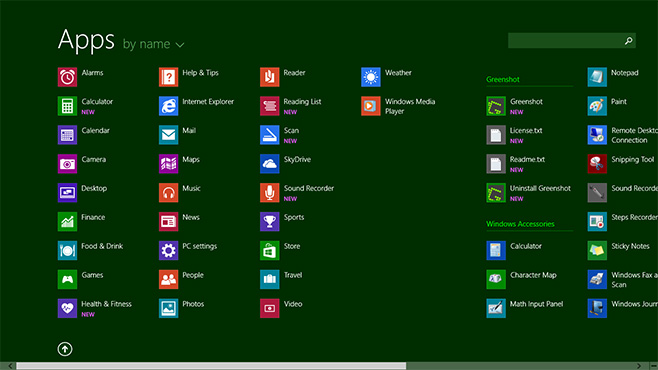Open the Travel suitcase icon
Image resolution: width=658 pixels, height=370 pixels.
point(269,280)
